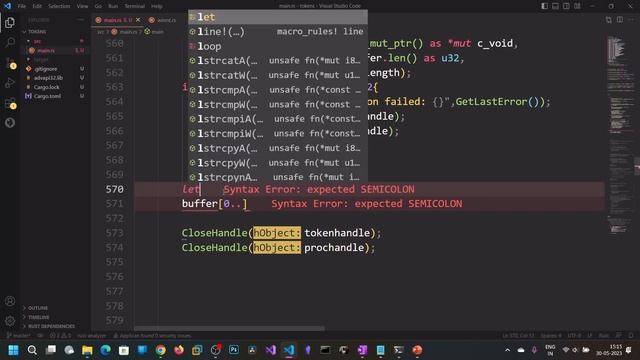This screenshot has width=640, height=360.
Task: Choose 'let' from the autocomplete list
Action: click(278, 17)
